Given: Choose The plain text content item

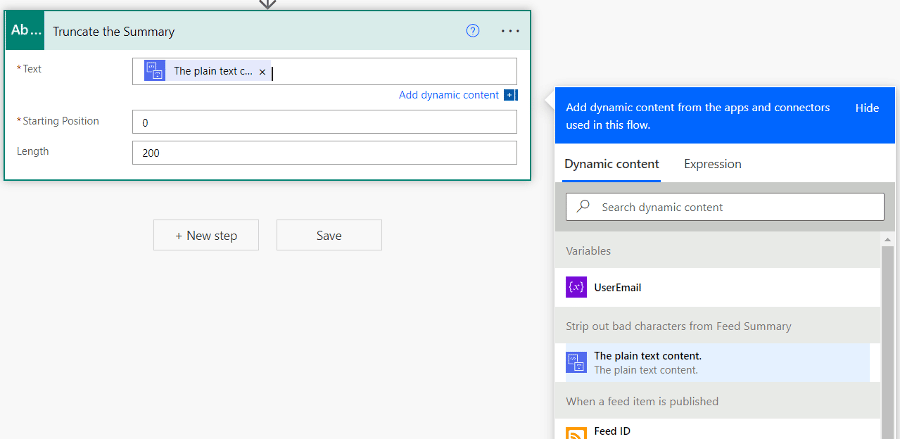Looking at the screenshot, I should (717, 363).
